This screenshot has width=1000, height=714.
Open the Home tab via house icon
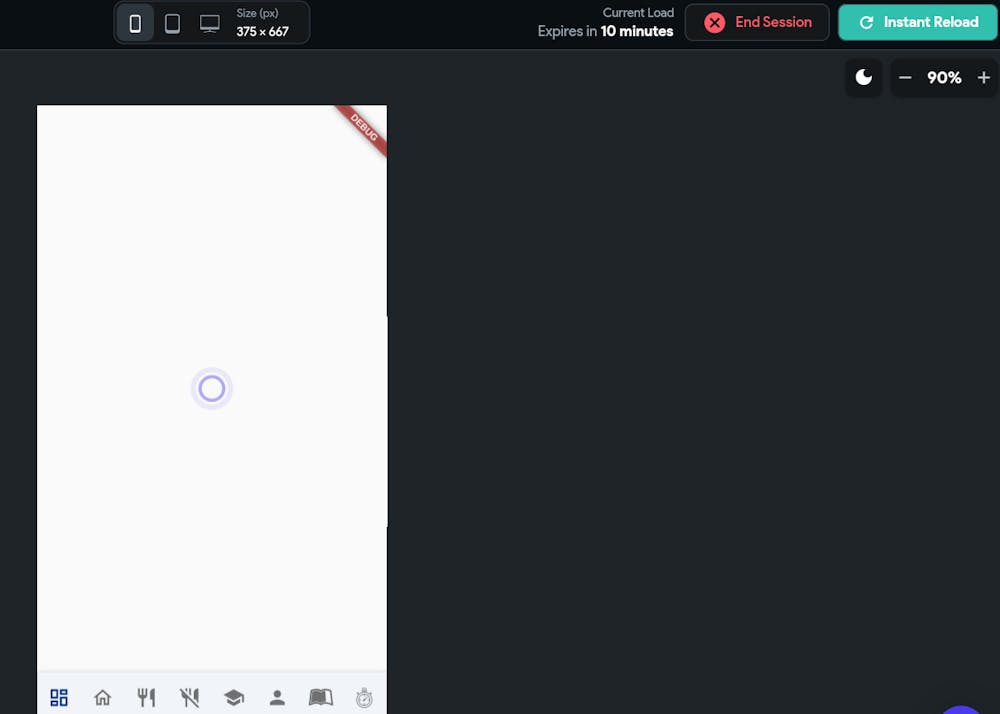pos(102,697)
